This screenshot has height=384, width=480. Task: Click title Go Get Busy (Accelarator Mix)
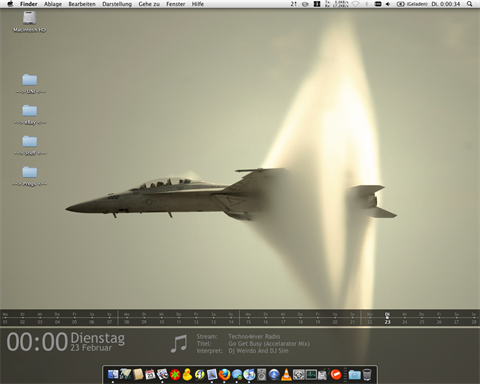269,344
